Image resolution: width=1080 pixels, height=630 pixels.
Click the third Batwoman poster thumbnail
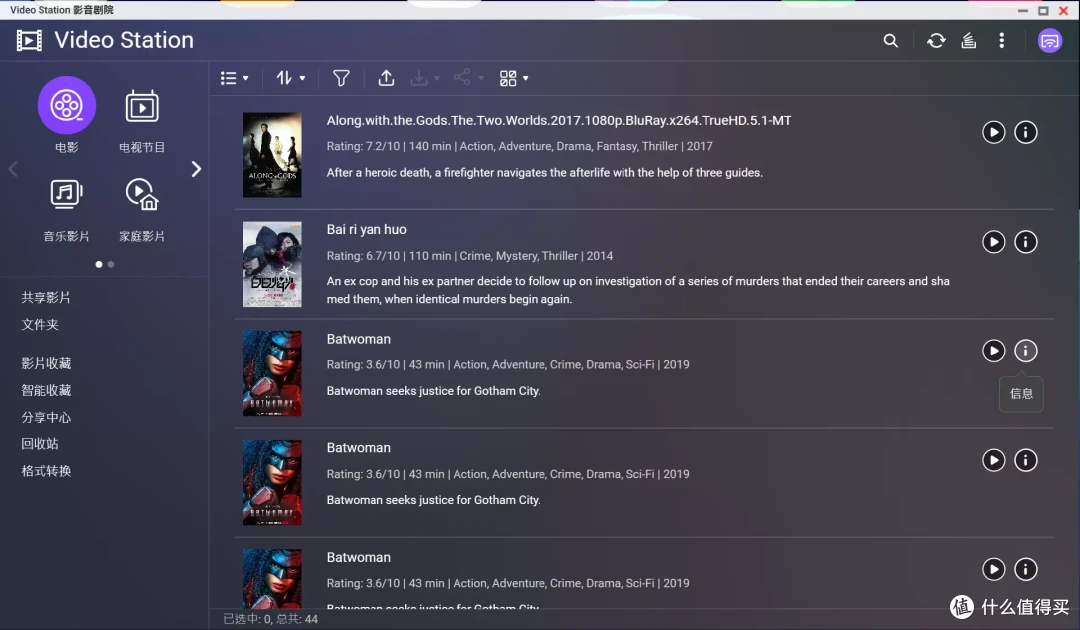click(272, 578)
